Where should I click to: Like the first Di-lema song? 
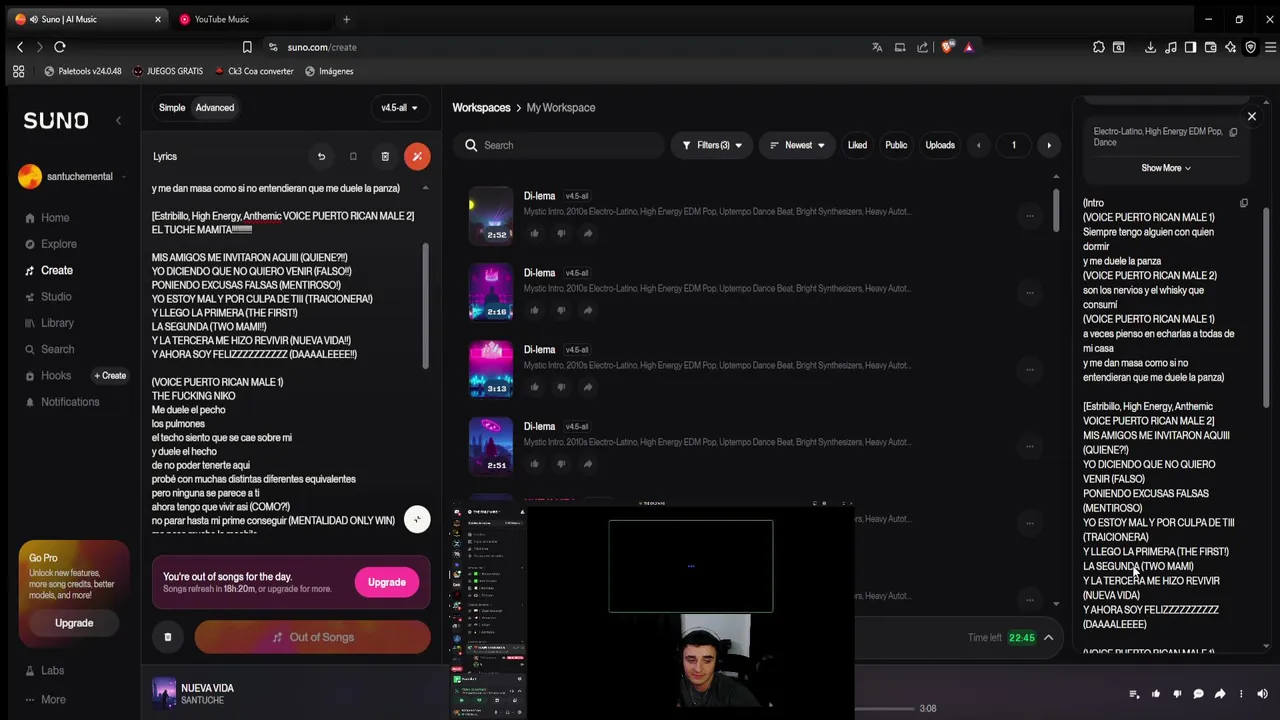point(534,233)
